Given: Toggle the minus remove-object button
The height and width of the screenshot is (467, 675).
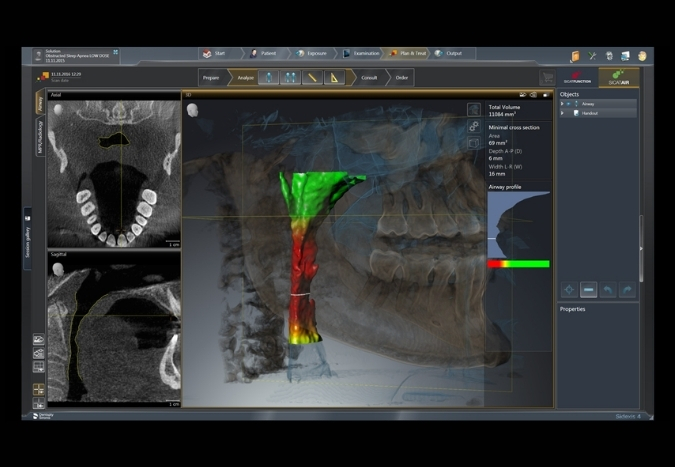Looking at the screenshot, I should (x=589, y=290).
